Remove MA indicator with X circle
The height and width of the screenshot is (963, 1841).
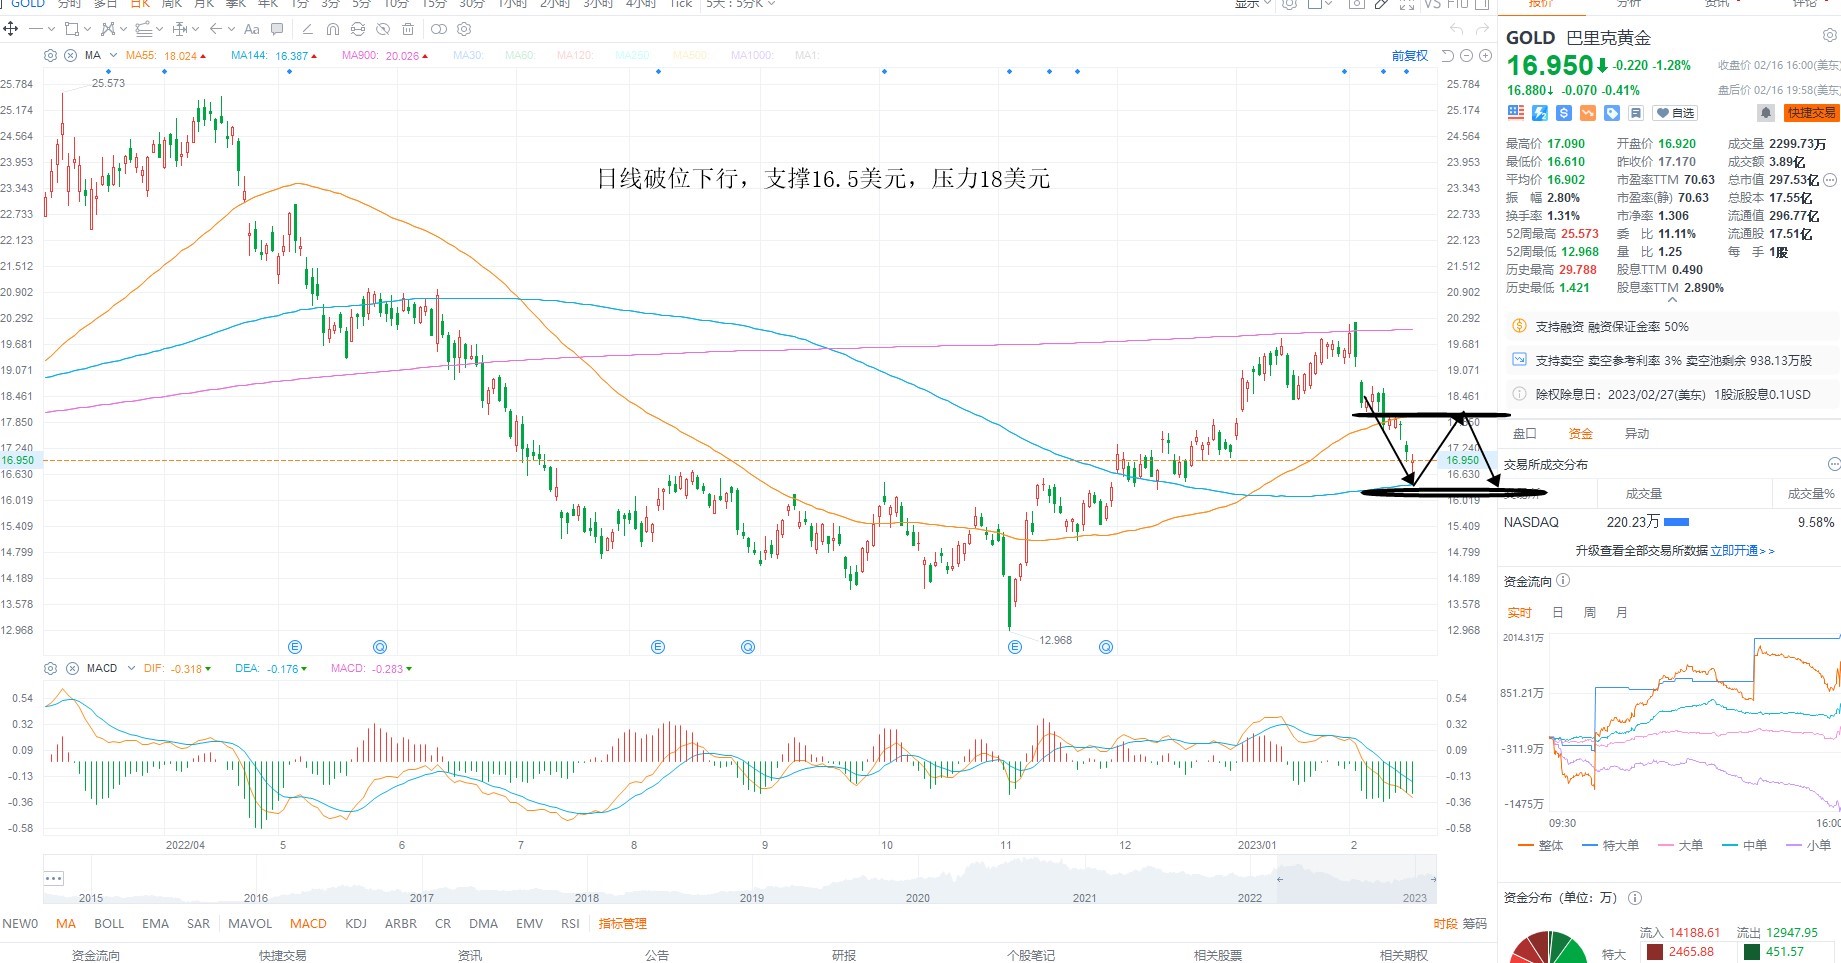70,56
